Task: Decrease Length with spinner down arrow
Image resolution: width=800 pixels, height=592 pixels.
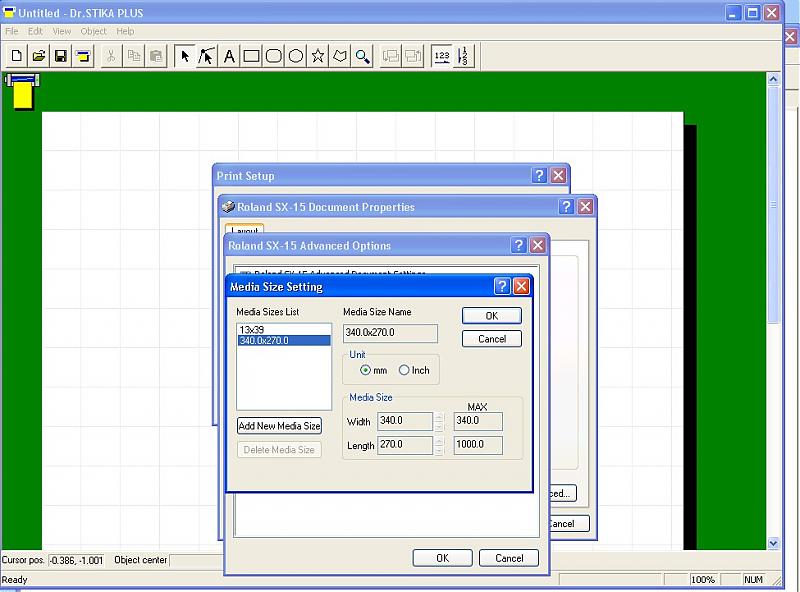Action: pyautogui.click(x=439, y=450)
